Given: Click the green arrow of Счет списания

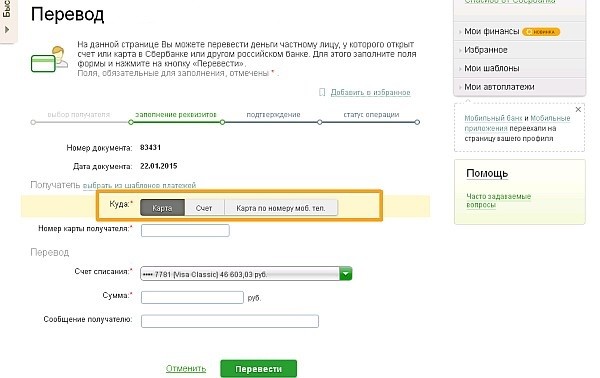Looking at the screenshot, I should (x=346, y=274).
